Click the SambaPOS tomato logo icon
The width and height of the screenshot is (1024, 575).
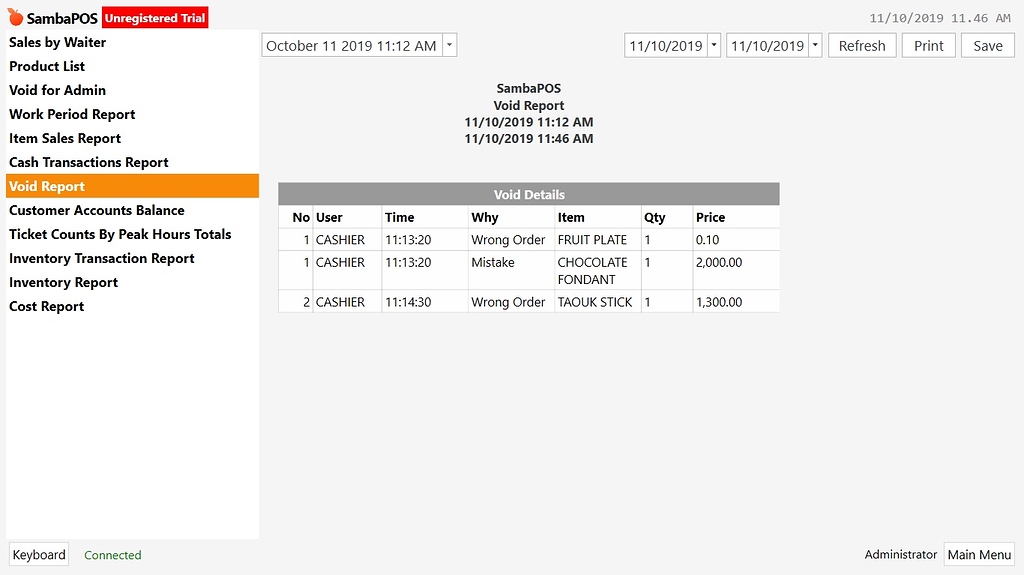(15, 17)
